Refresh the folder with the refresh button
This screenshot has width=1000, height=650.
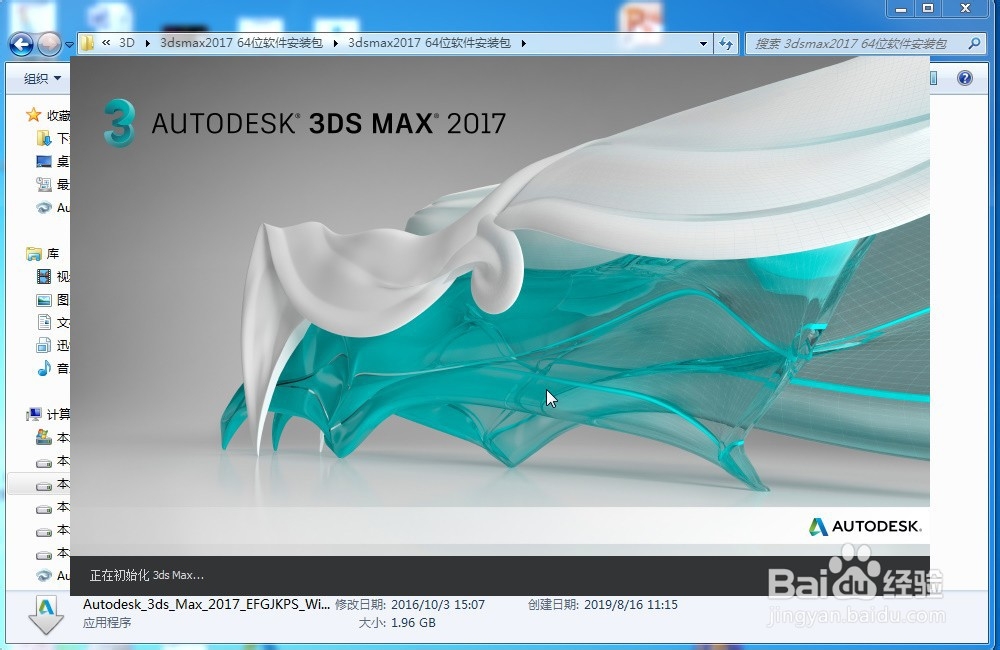coord(726,44)
